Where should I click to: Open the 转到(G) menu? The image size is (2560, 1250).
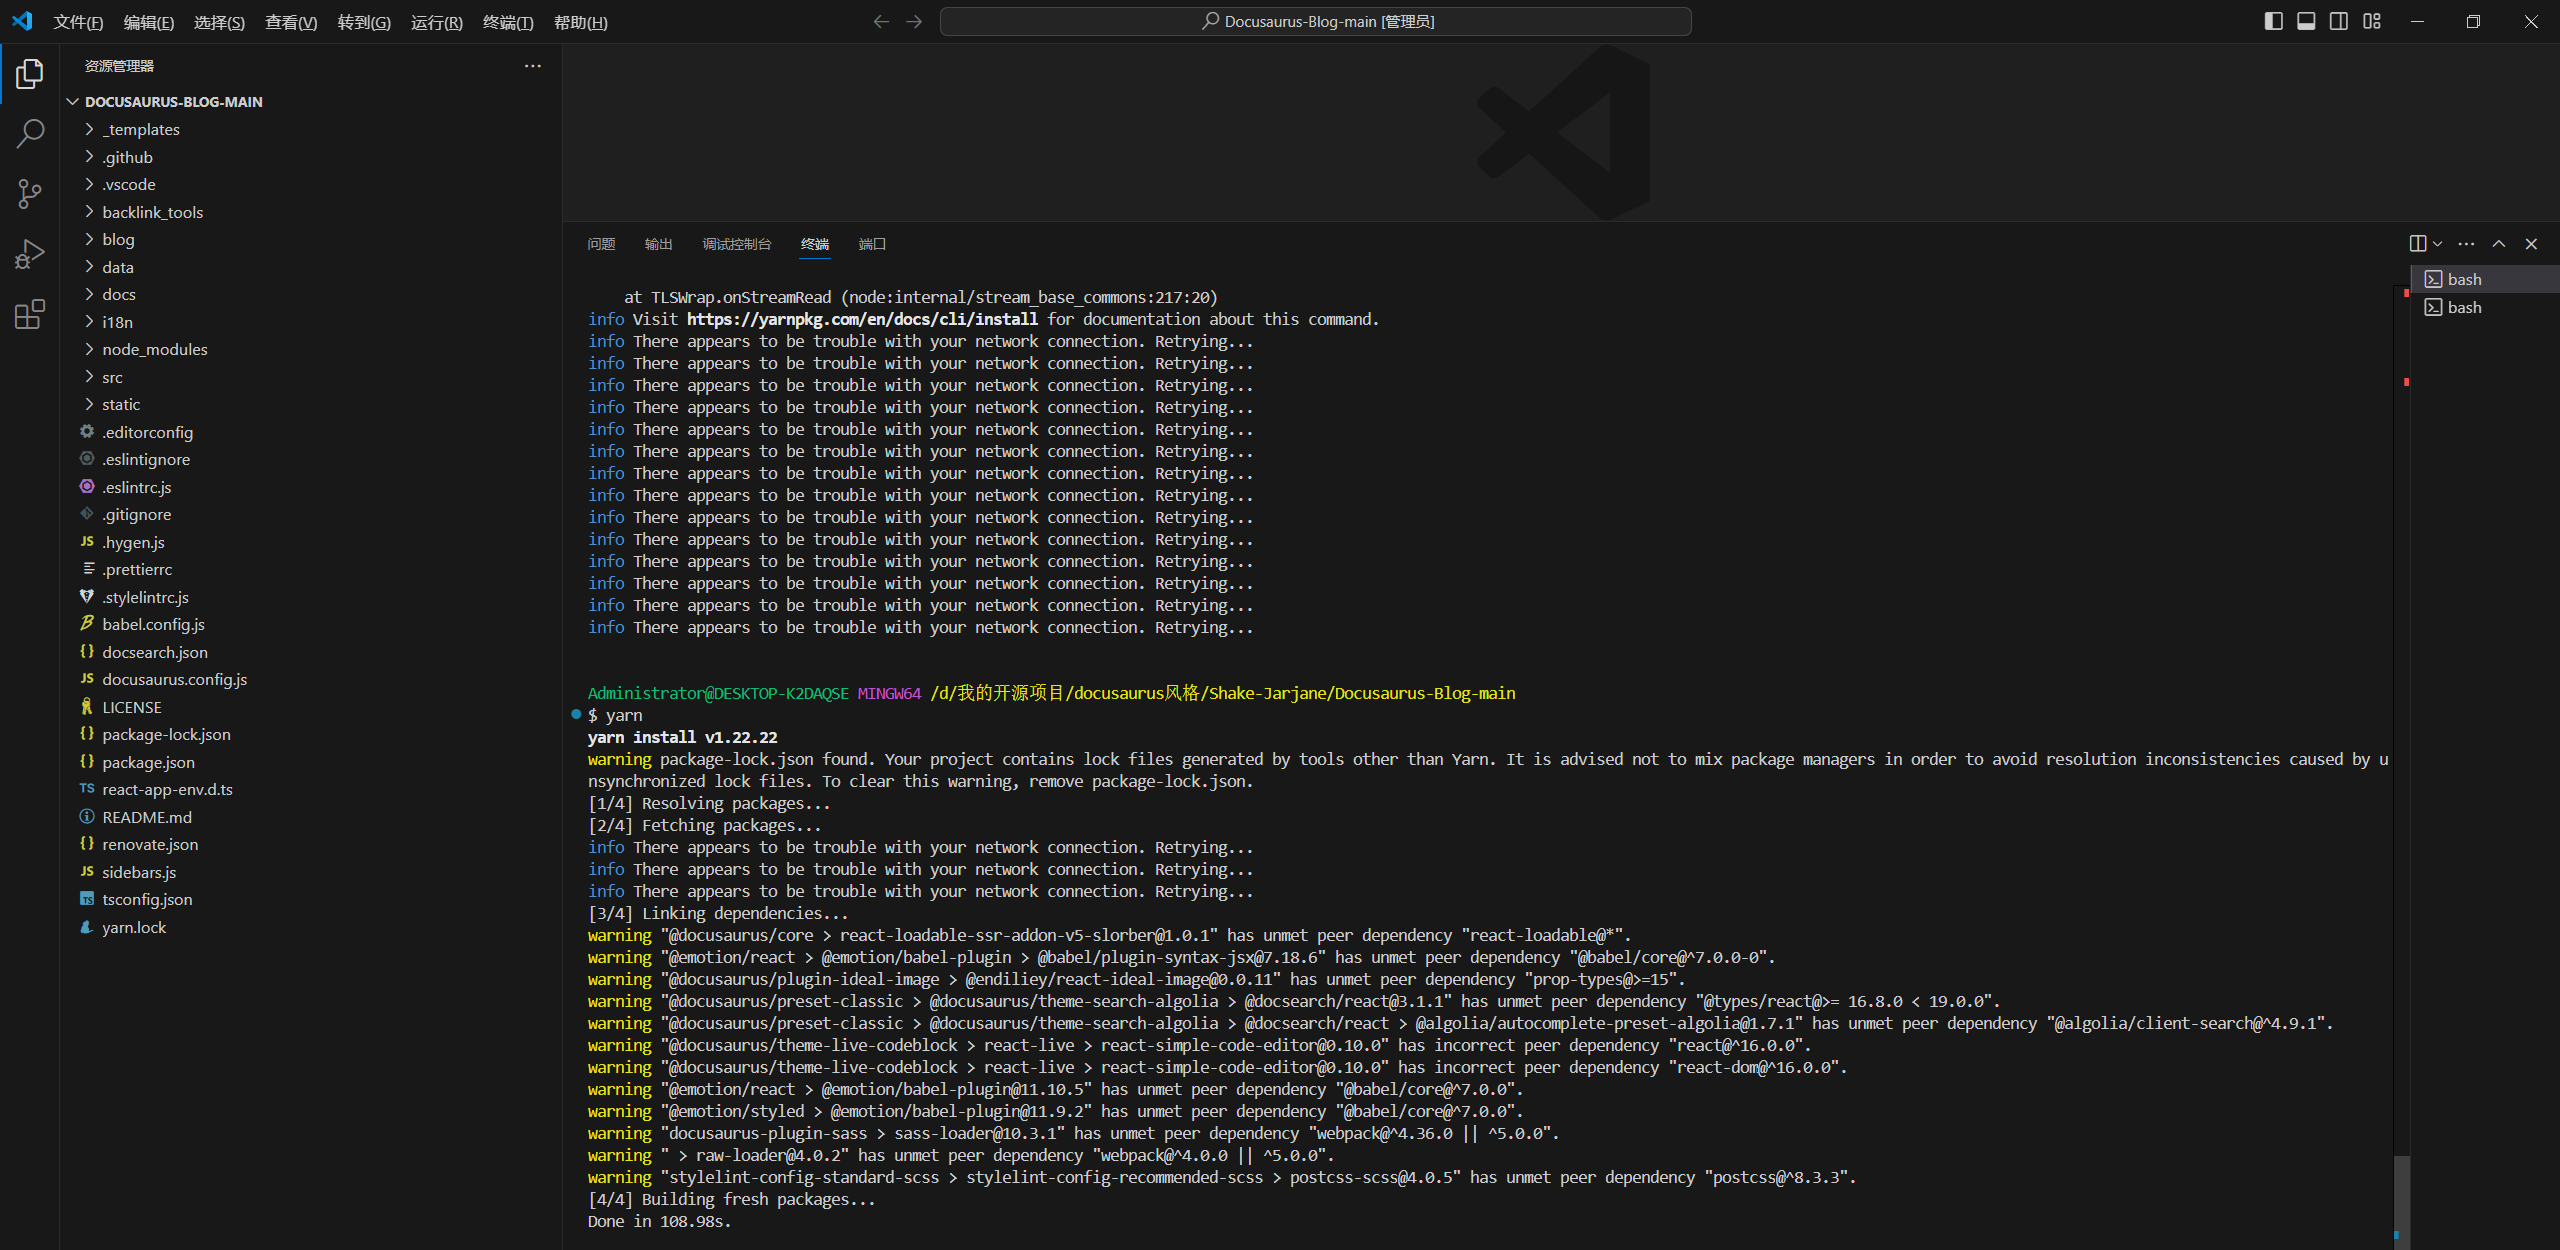click(364, 22)
